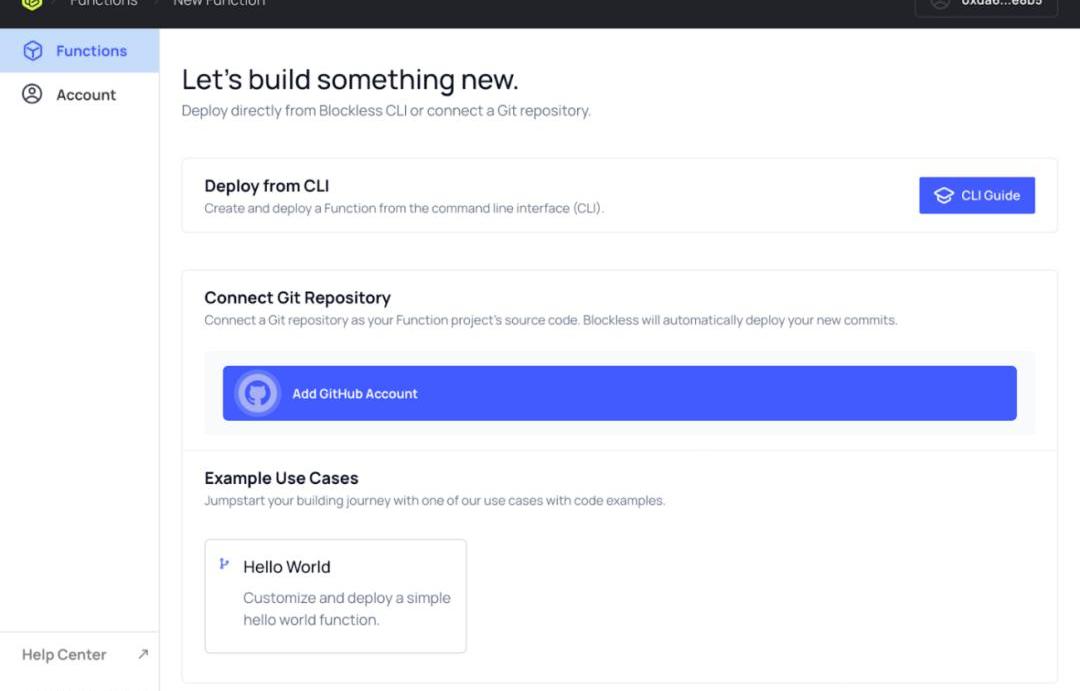Switch to Functions sidebar item label
1080x691 pixels.
pos(92,51)
